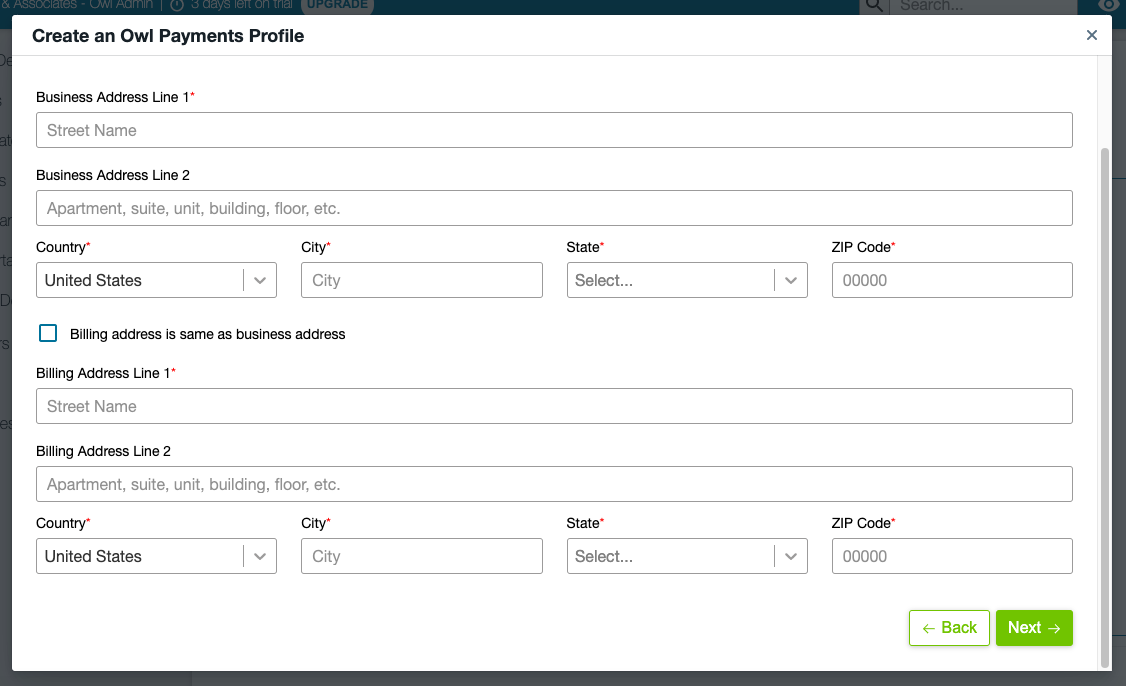Image resolution: width=1126 pixels, height=686 pixels.
Task: Click the dialog's vertical scrollbar
Action: coord(1104,407)
